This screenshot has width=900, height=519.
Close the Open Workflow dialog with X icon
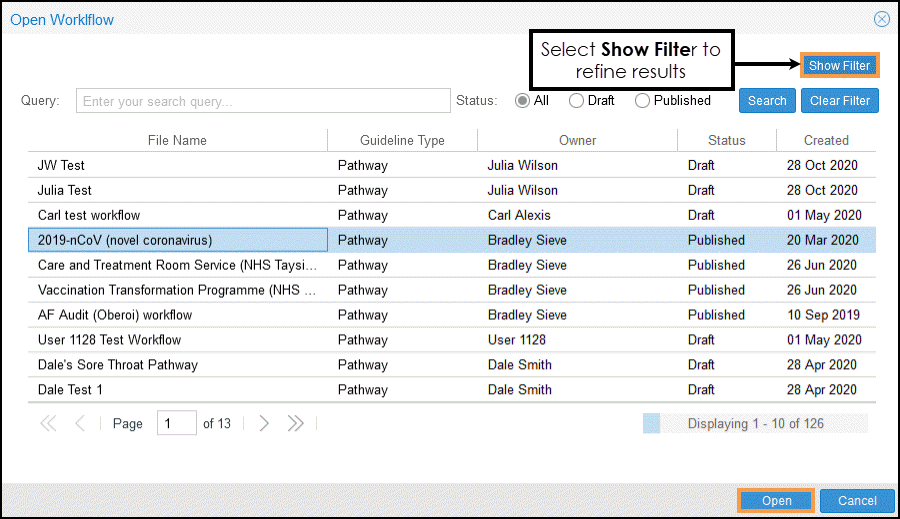(881, 19)
